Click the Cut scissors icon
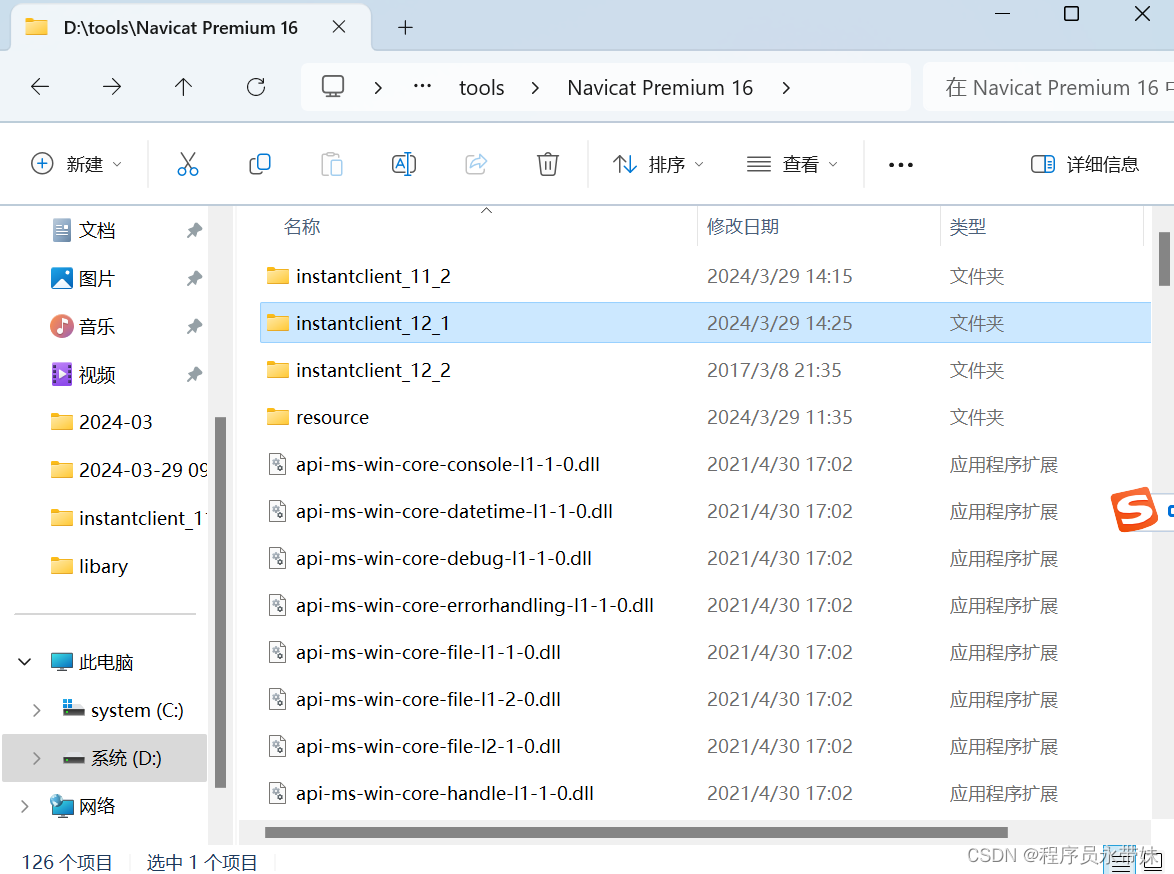This screenshot has height=874, width=1174. click(187, 163)
